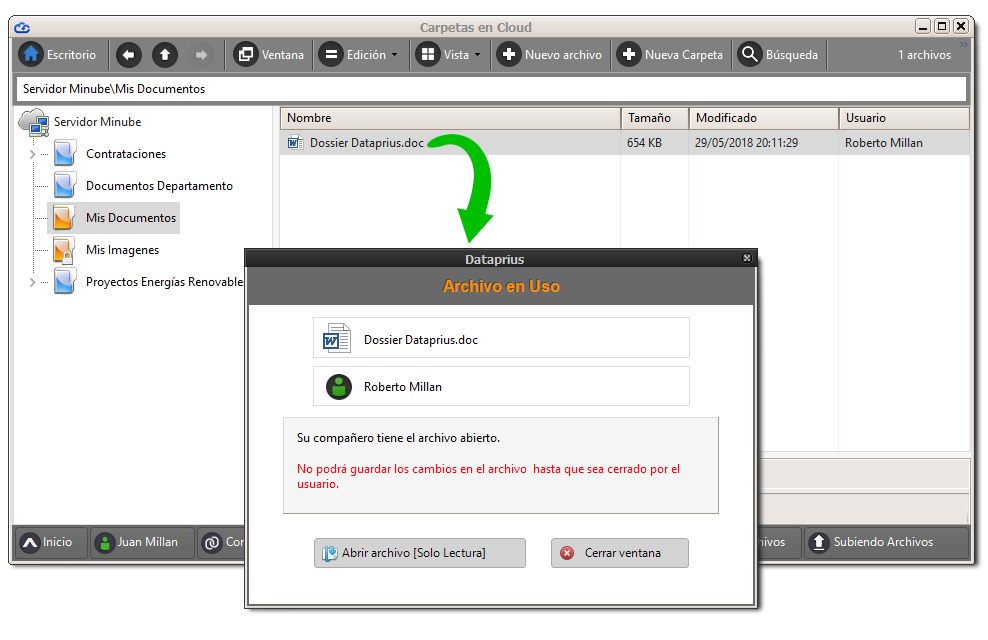Open the Ventana toolbar button
This screenshot has width=988, height=640.
click(269, 55)
